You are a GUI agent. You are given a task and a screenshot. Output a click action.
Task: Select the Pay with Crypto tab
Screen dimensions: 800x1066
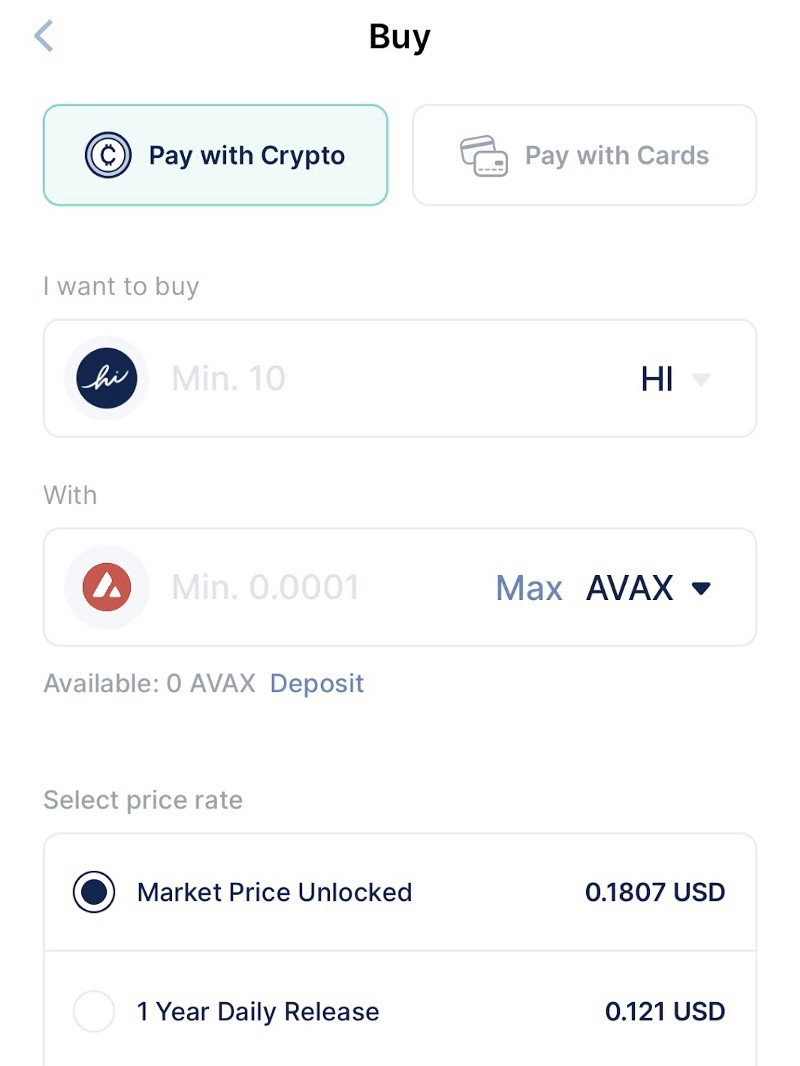215,155
